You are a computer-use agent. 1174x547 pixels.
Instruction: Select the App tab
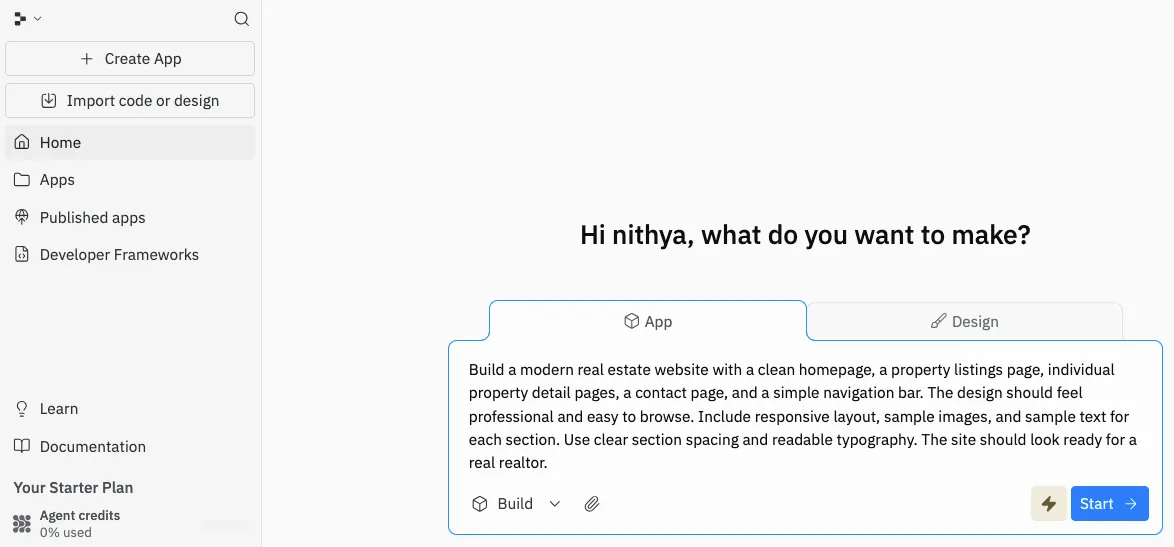[647, 321]
